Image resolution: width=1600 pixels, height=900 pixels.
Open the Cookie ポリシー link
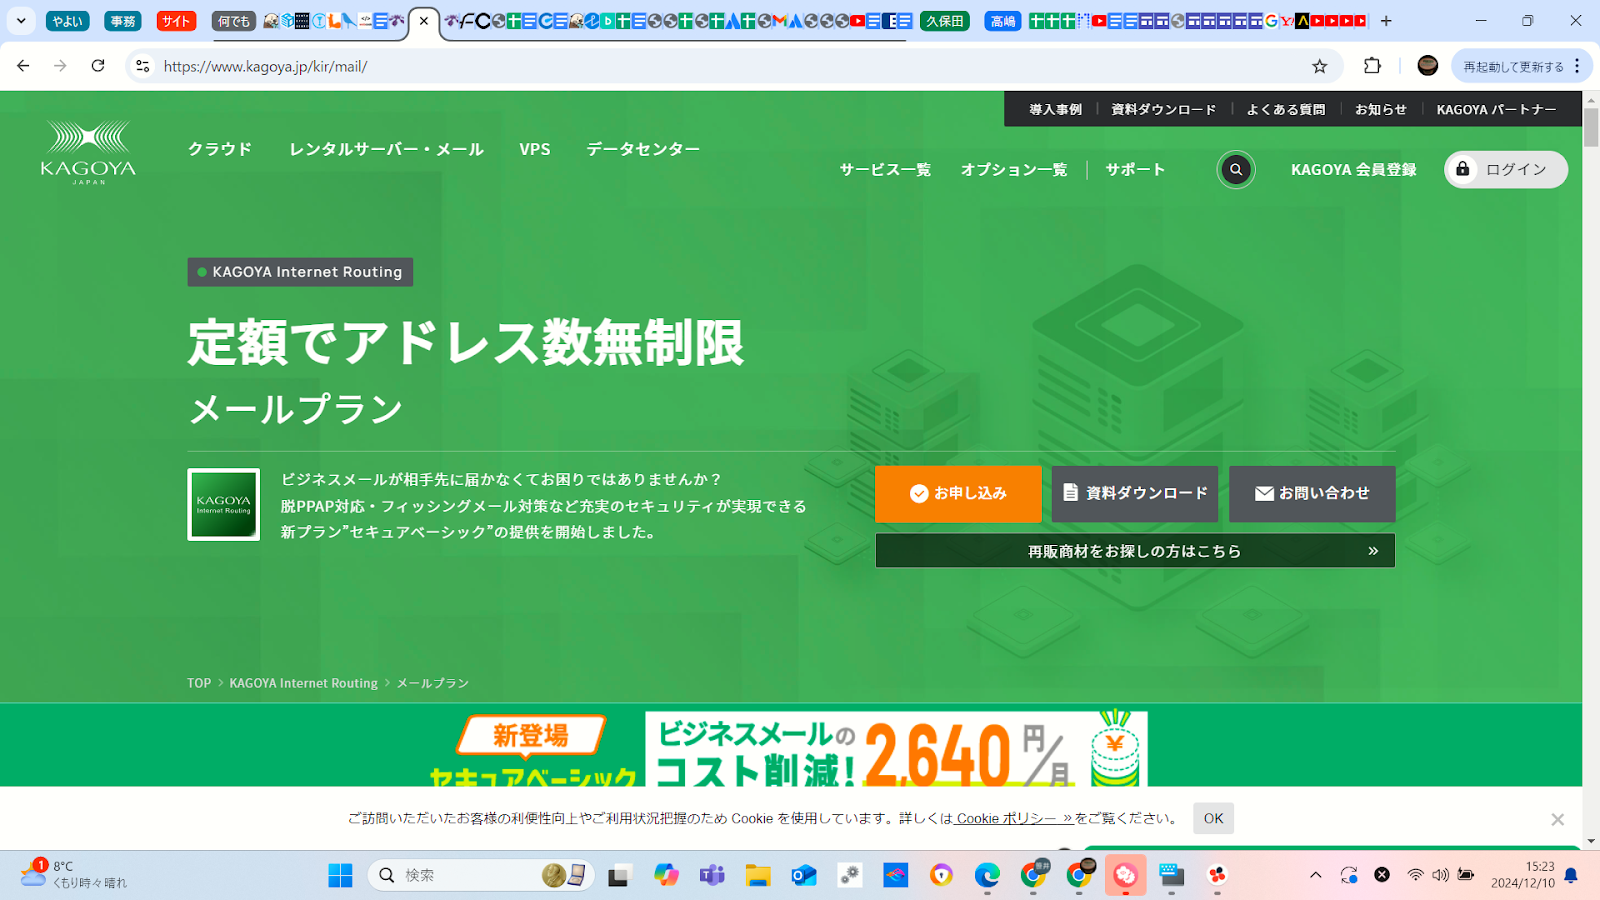1013,818
